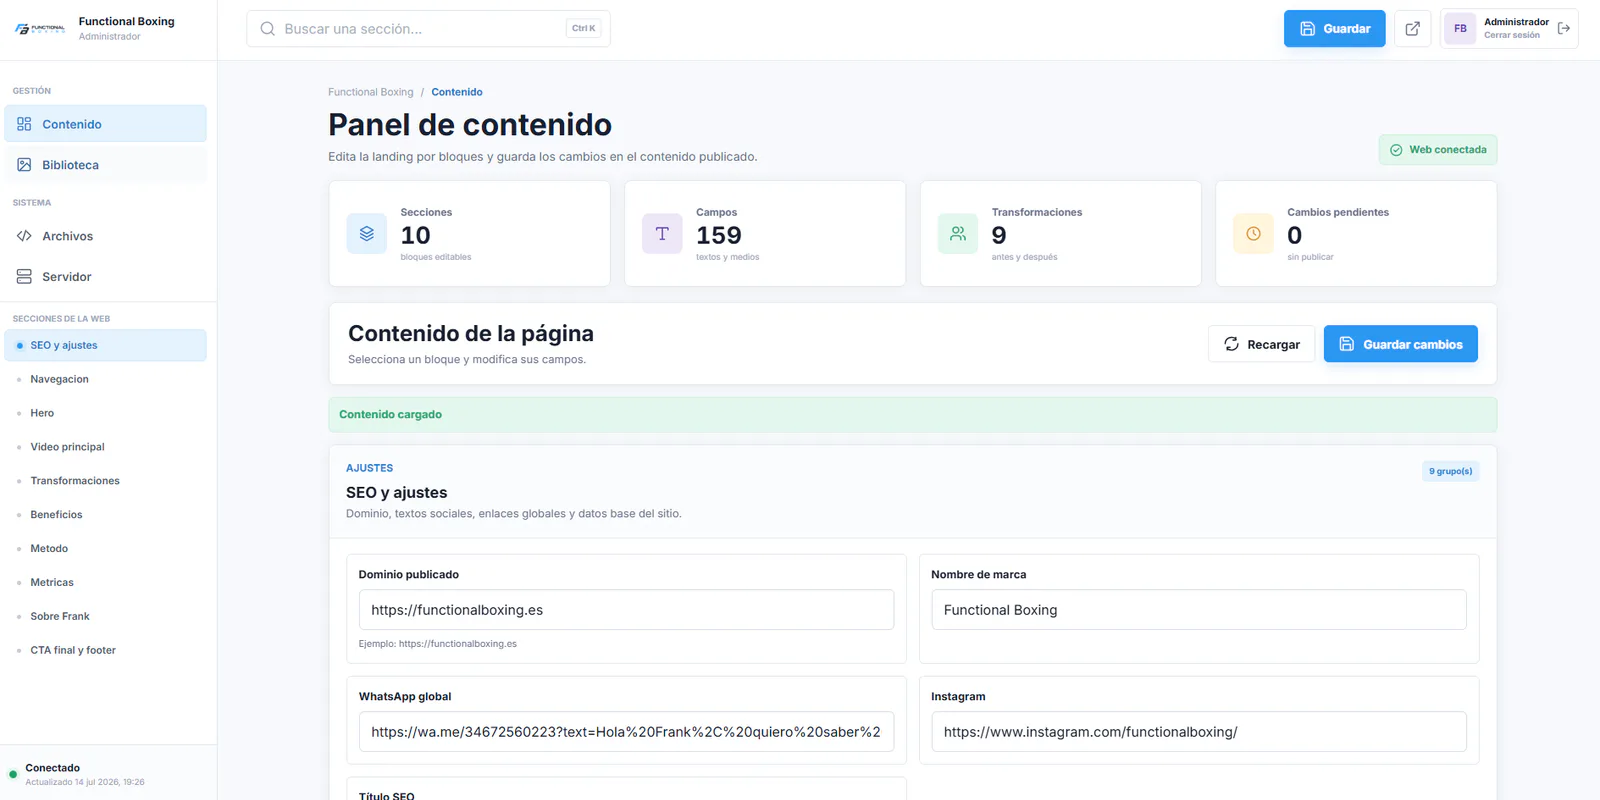Go to Servidor in the sidebar
The width and height of the screenshot is (1600, 800).
pyautogui.click(x=105, y=277)
